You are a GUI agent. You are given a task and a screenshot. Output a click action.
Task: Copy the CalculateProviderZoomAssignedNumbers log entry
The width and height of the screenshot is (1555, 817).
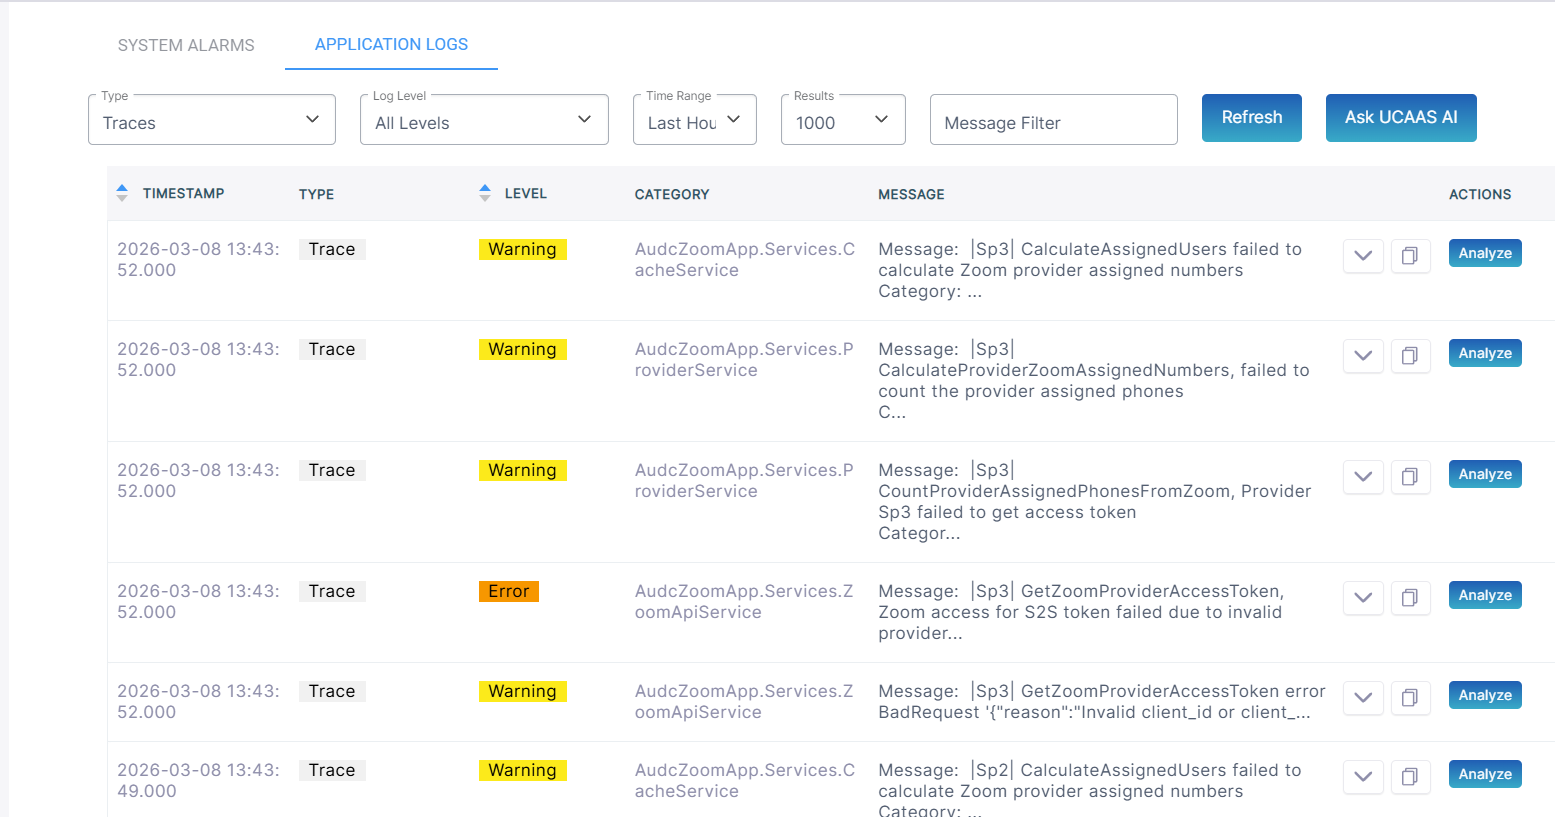point(1410,355)
